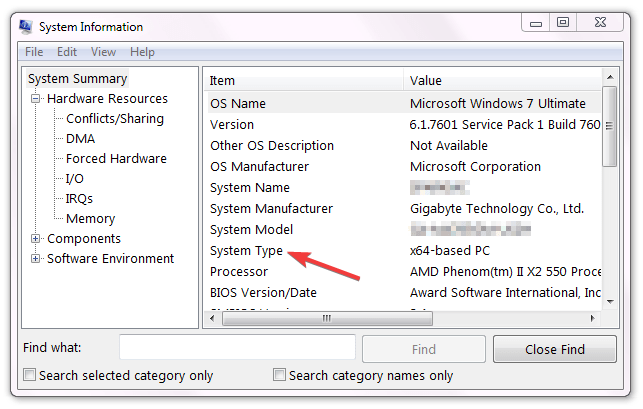Collapse the Hardware Resources tree node
The width and height of the screenshot is (643, 409).
point(36,99)
